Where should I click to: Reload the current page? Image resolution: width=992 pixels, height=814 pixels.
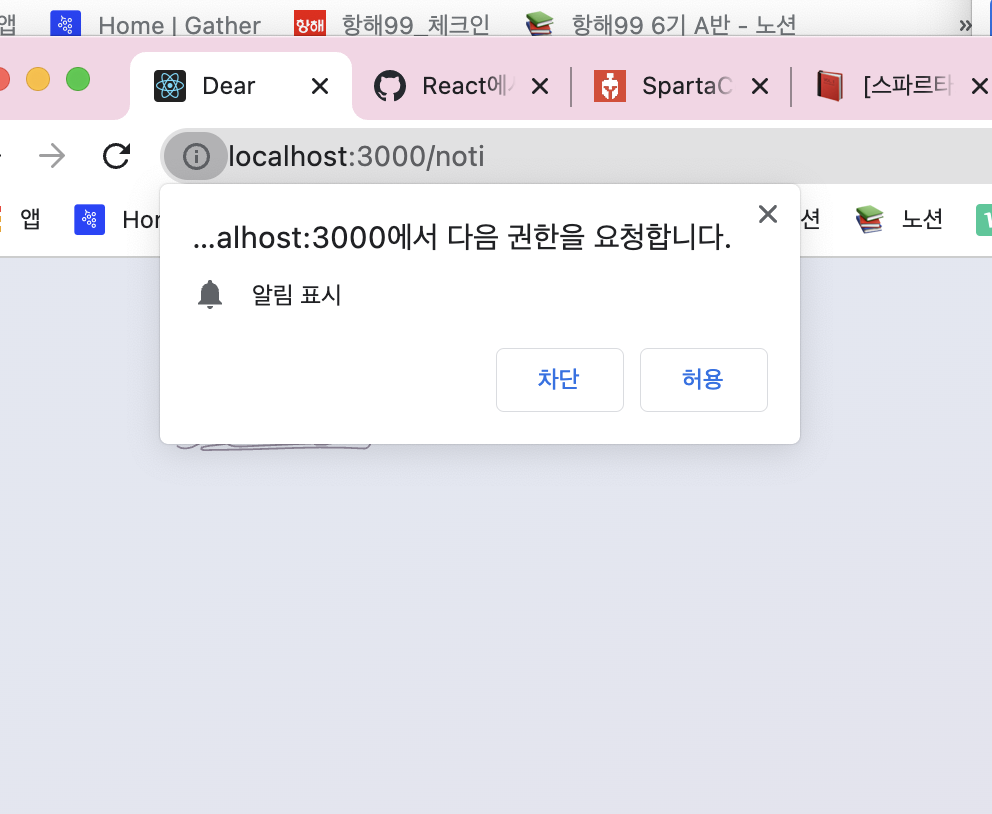click(x=116, y=156)
